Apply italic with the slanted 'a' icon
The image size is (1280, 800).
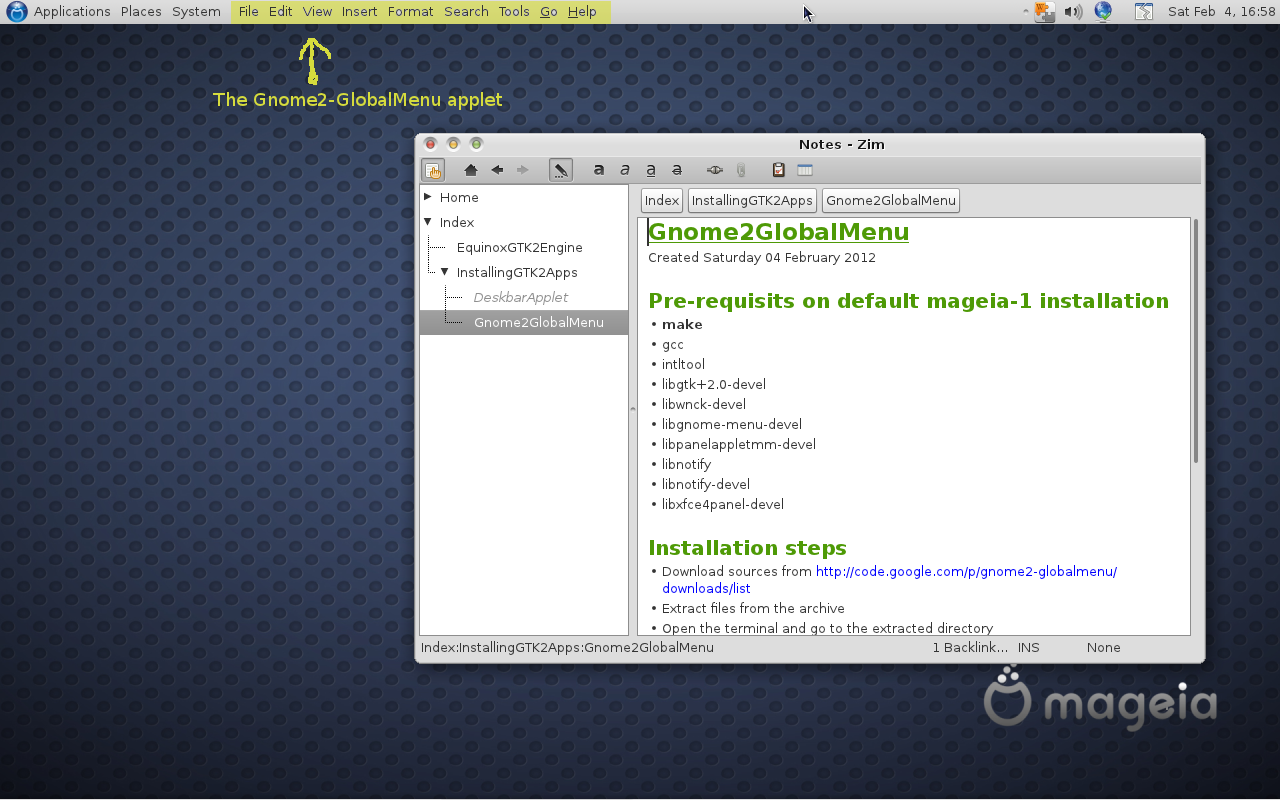(x=625, y=170)
